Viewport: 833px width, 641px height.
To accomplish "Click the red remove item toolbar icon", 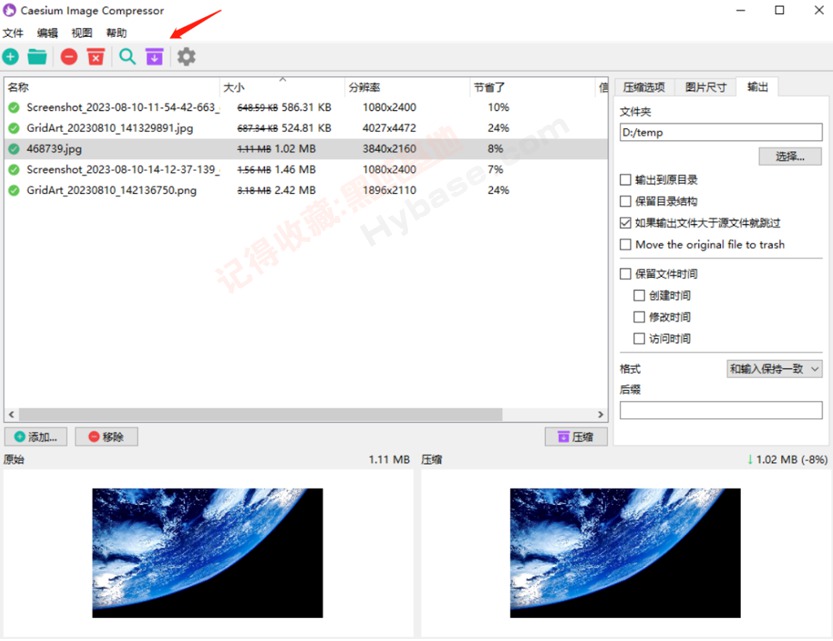I will pyautogui.click(x=69, y=56).
